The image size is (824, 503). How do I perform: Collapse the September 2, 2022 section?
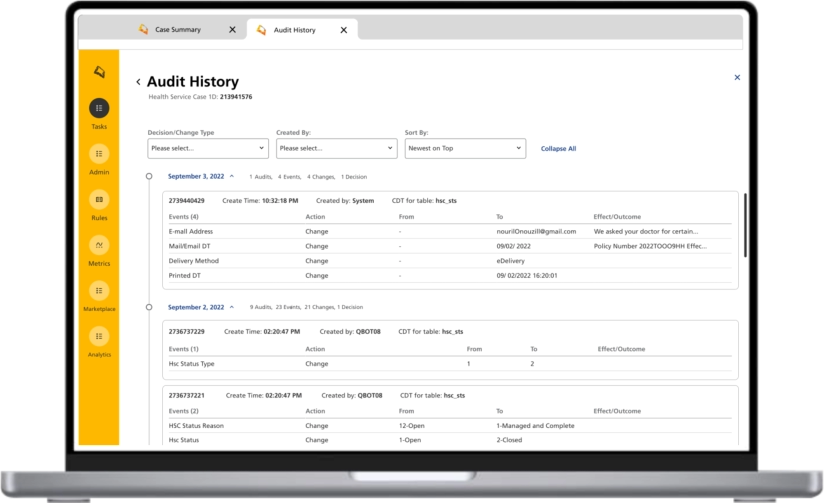point(232,307)
